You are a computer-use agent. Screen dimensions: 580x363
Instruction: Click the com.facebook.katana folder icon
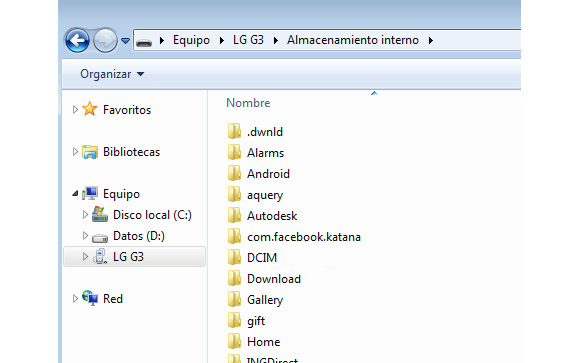[234, 236]
